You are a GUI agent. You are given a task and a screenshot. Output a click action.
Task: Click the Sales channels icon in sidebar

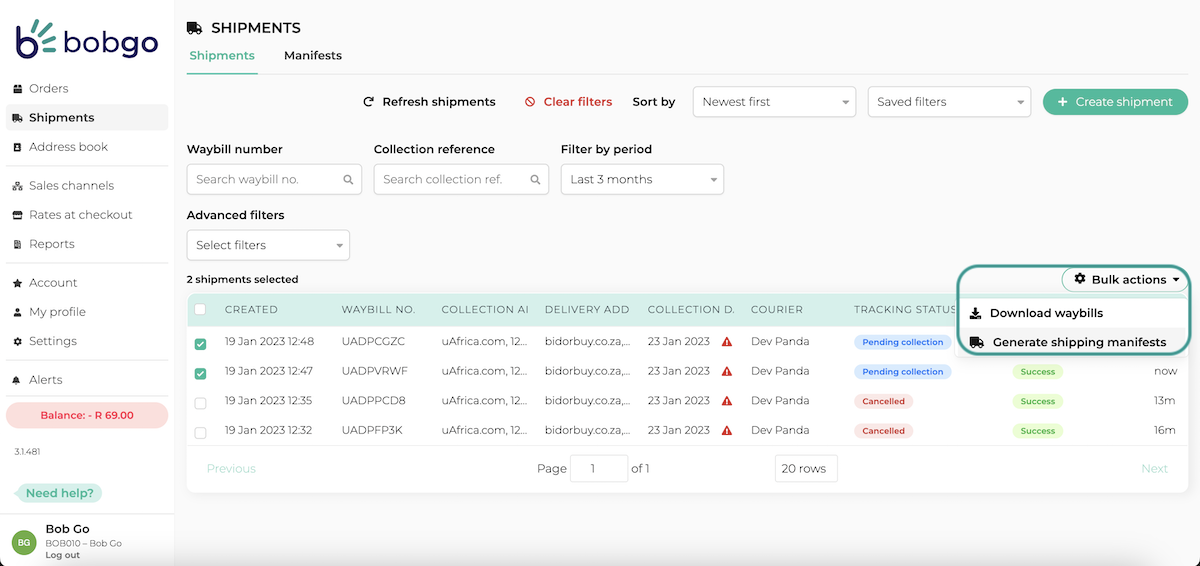18,186
